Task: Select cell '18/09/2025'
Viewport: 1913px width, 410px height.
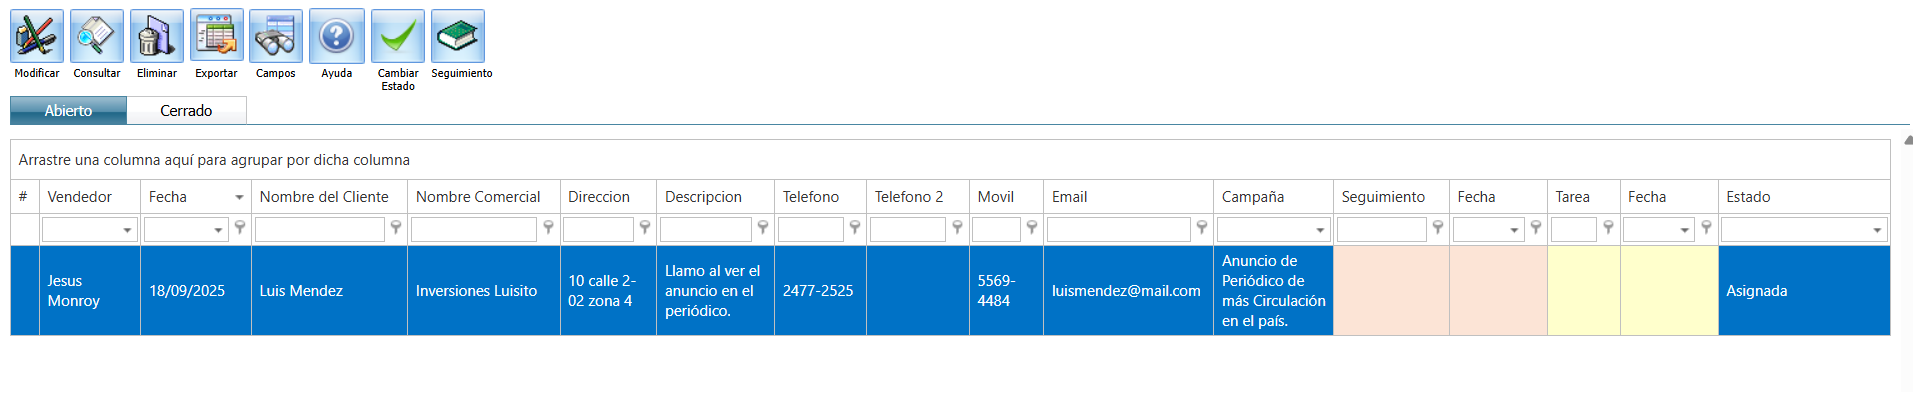Action: [x=196, y=291]
